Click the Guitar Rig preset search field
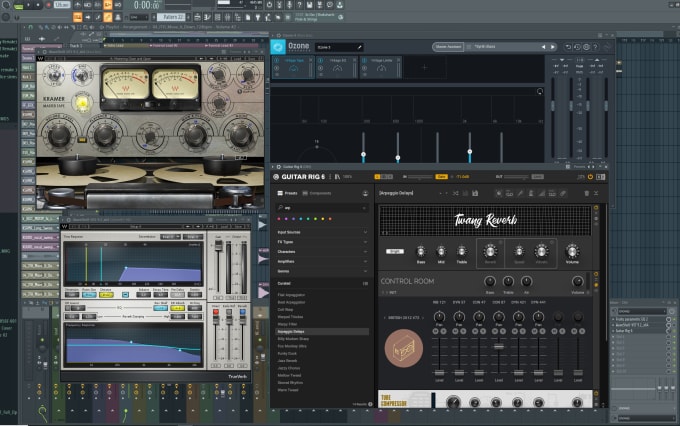 coord(322,208)
